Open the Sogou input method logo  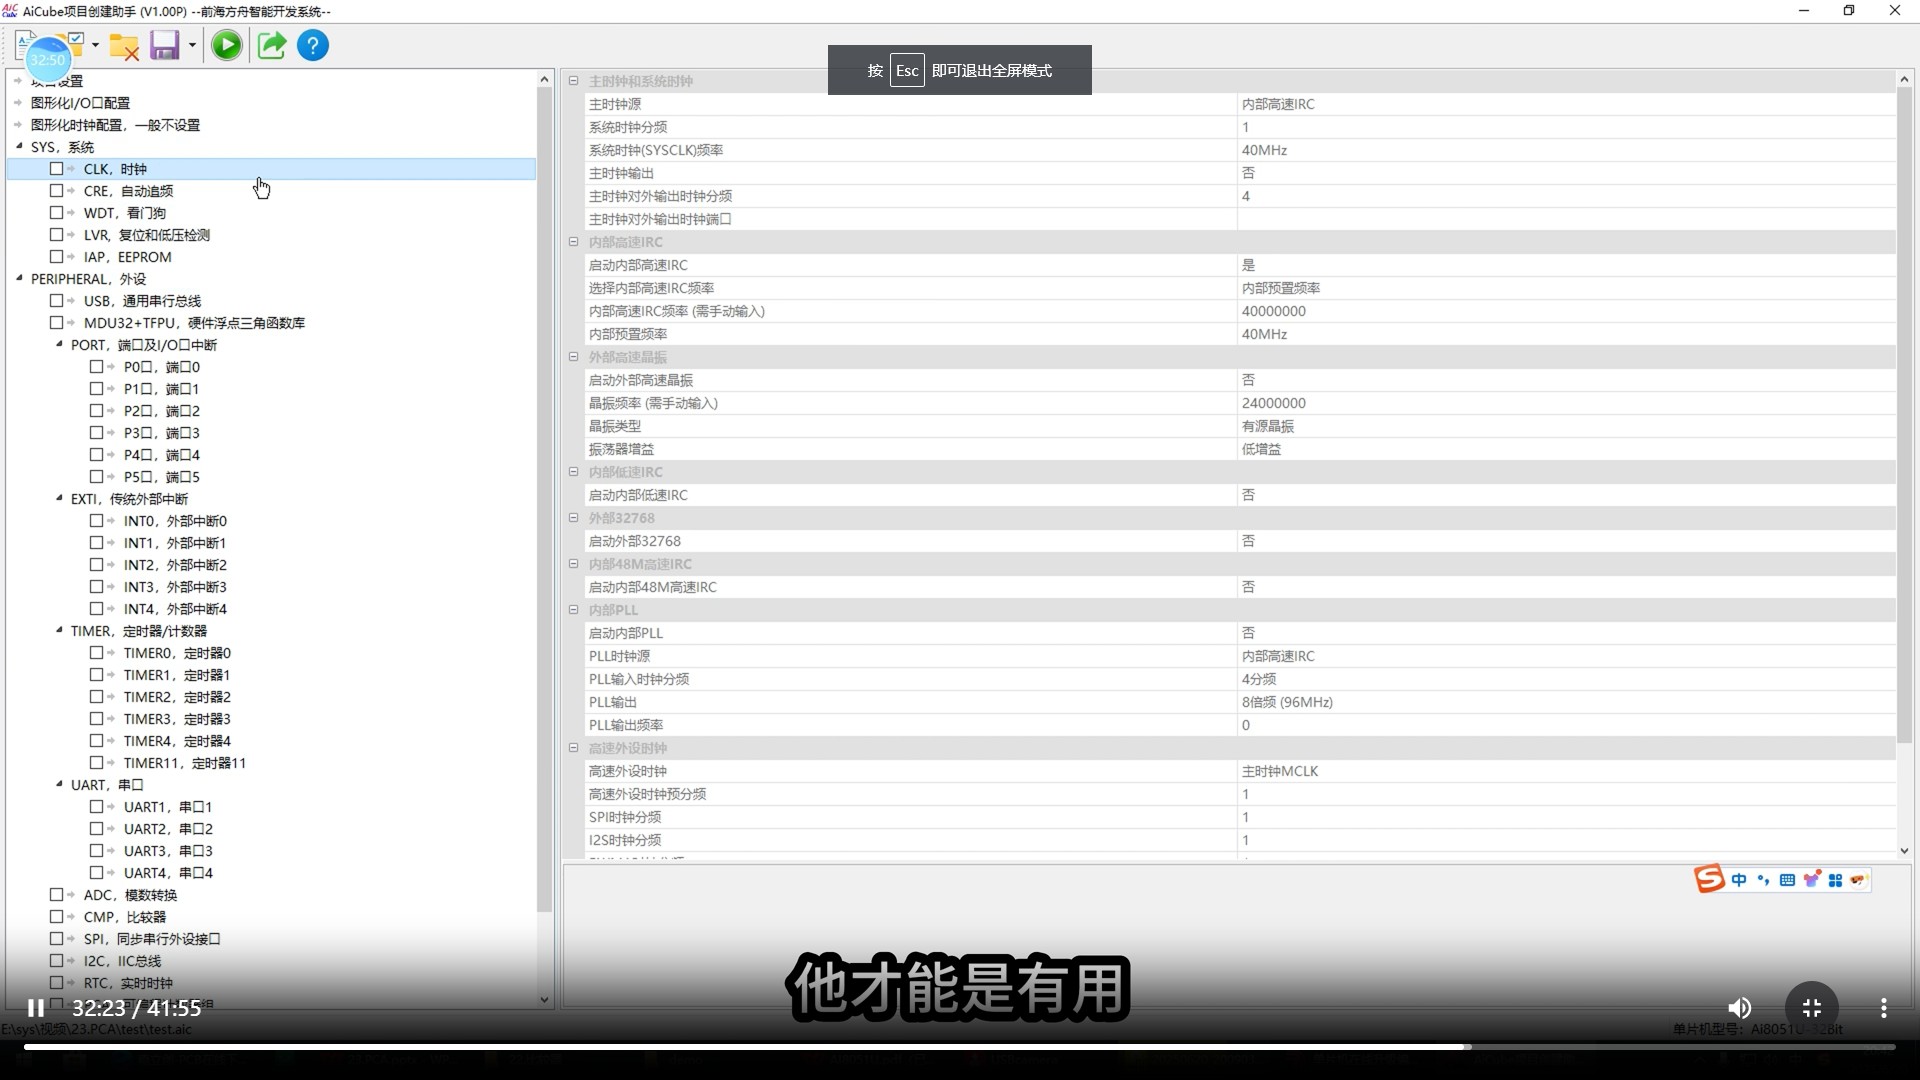point(1708,879)
